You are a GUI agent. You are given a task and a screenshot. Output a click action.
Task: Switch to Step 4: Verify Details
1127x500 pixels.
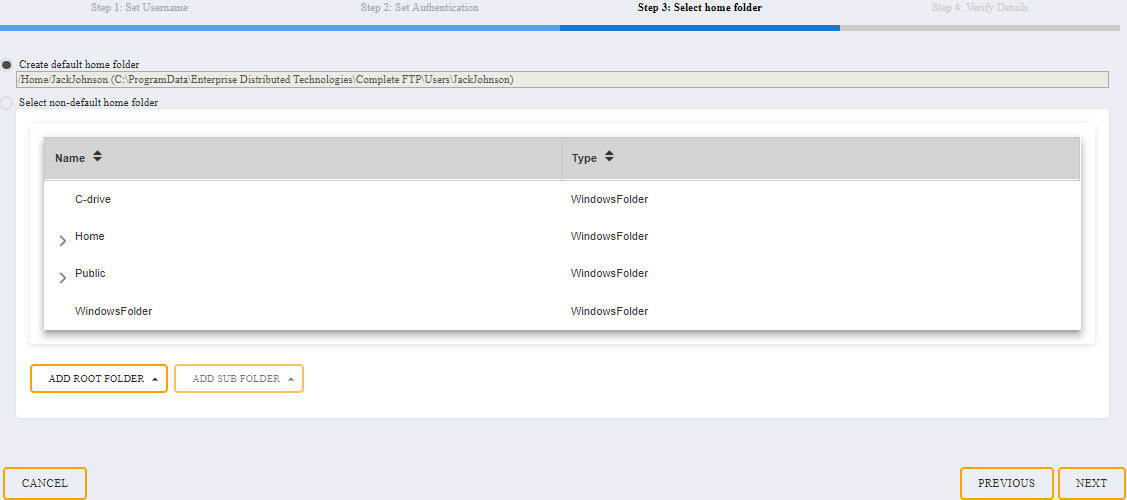979,8
